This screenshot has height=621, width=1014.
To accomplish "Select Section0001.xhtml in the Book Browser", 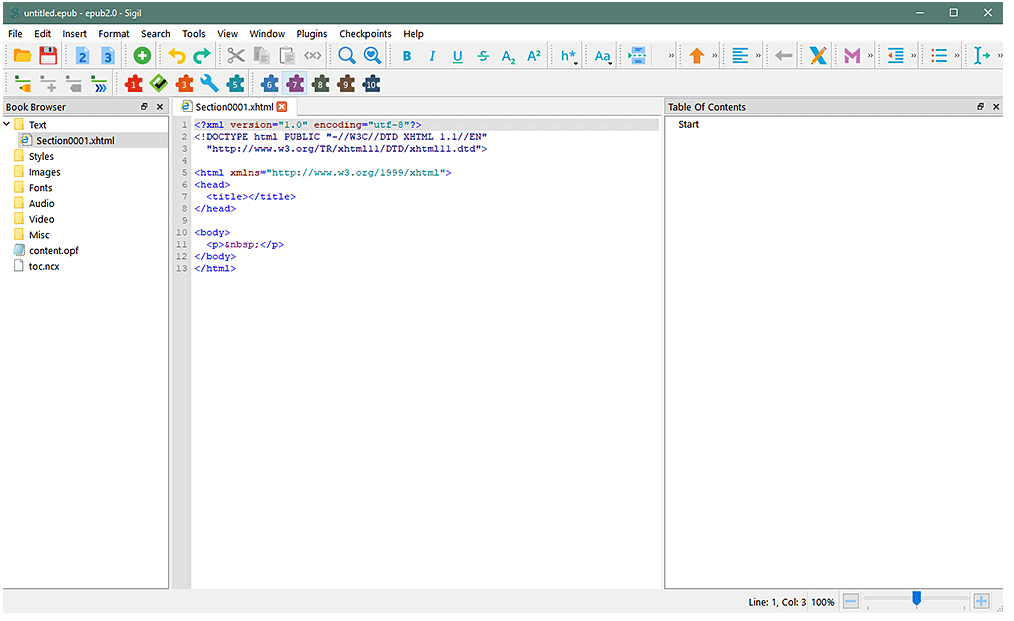I will click(x=75, y=140).
